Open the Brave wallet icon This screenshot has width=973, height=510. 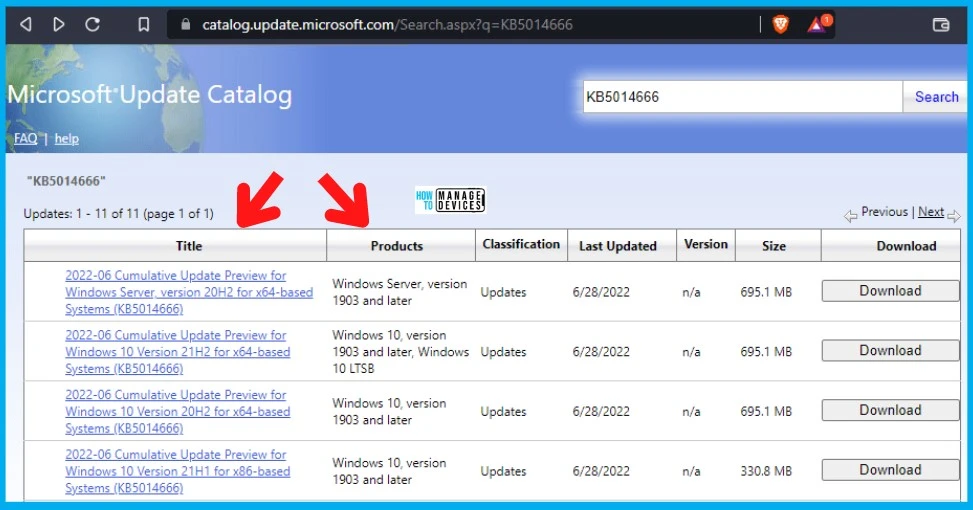[941, 25]
